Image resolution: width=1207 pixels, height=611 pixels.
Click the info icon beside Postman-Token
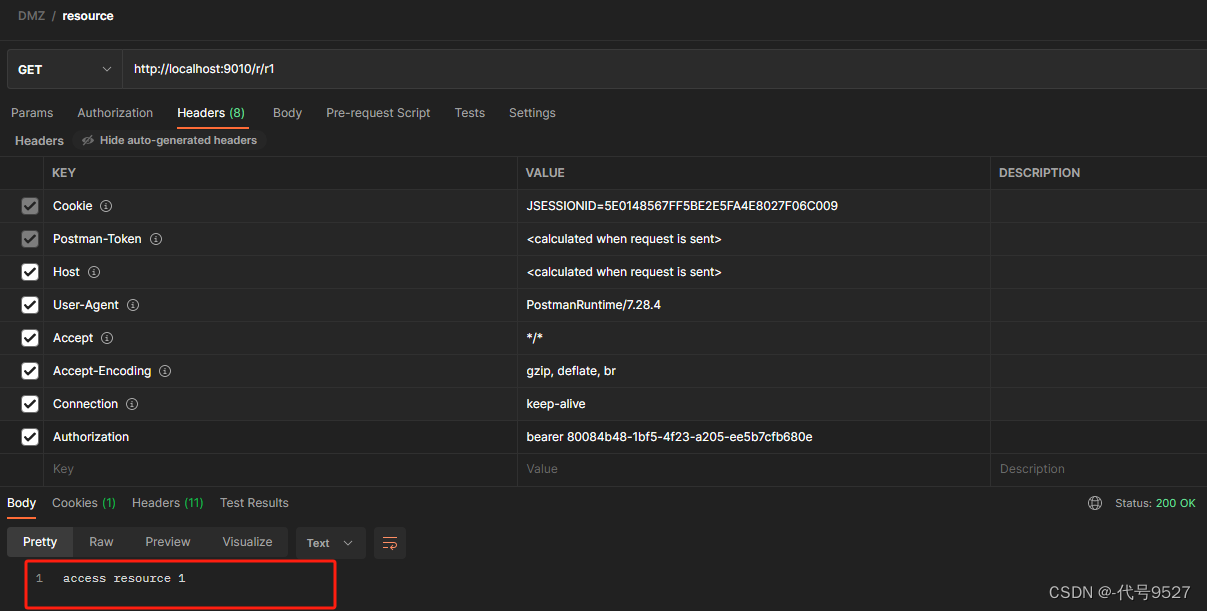tap(156, 239)
